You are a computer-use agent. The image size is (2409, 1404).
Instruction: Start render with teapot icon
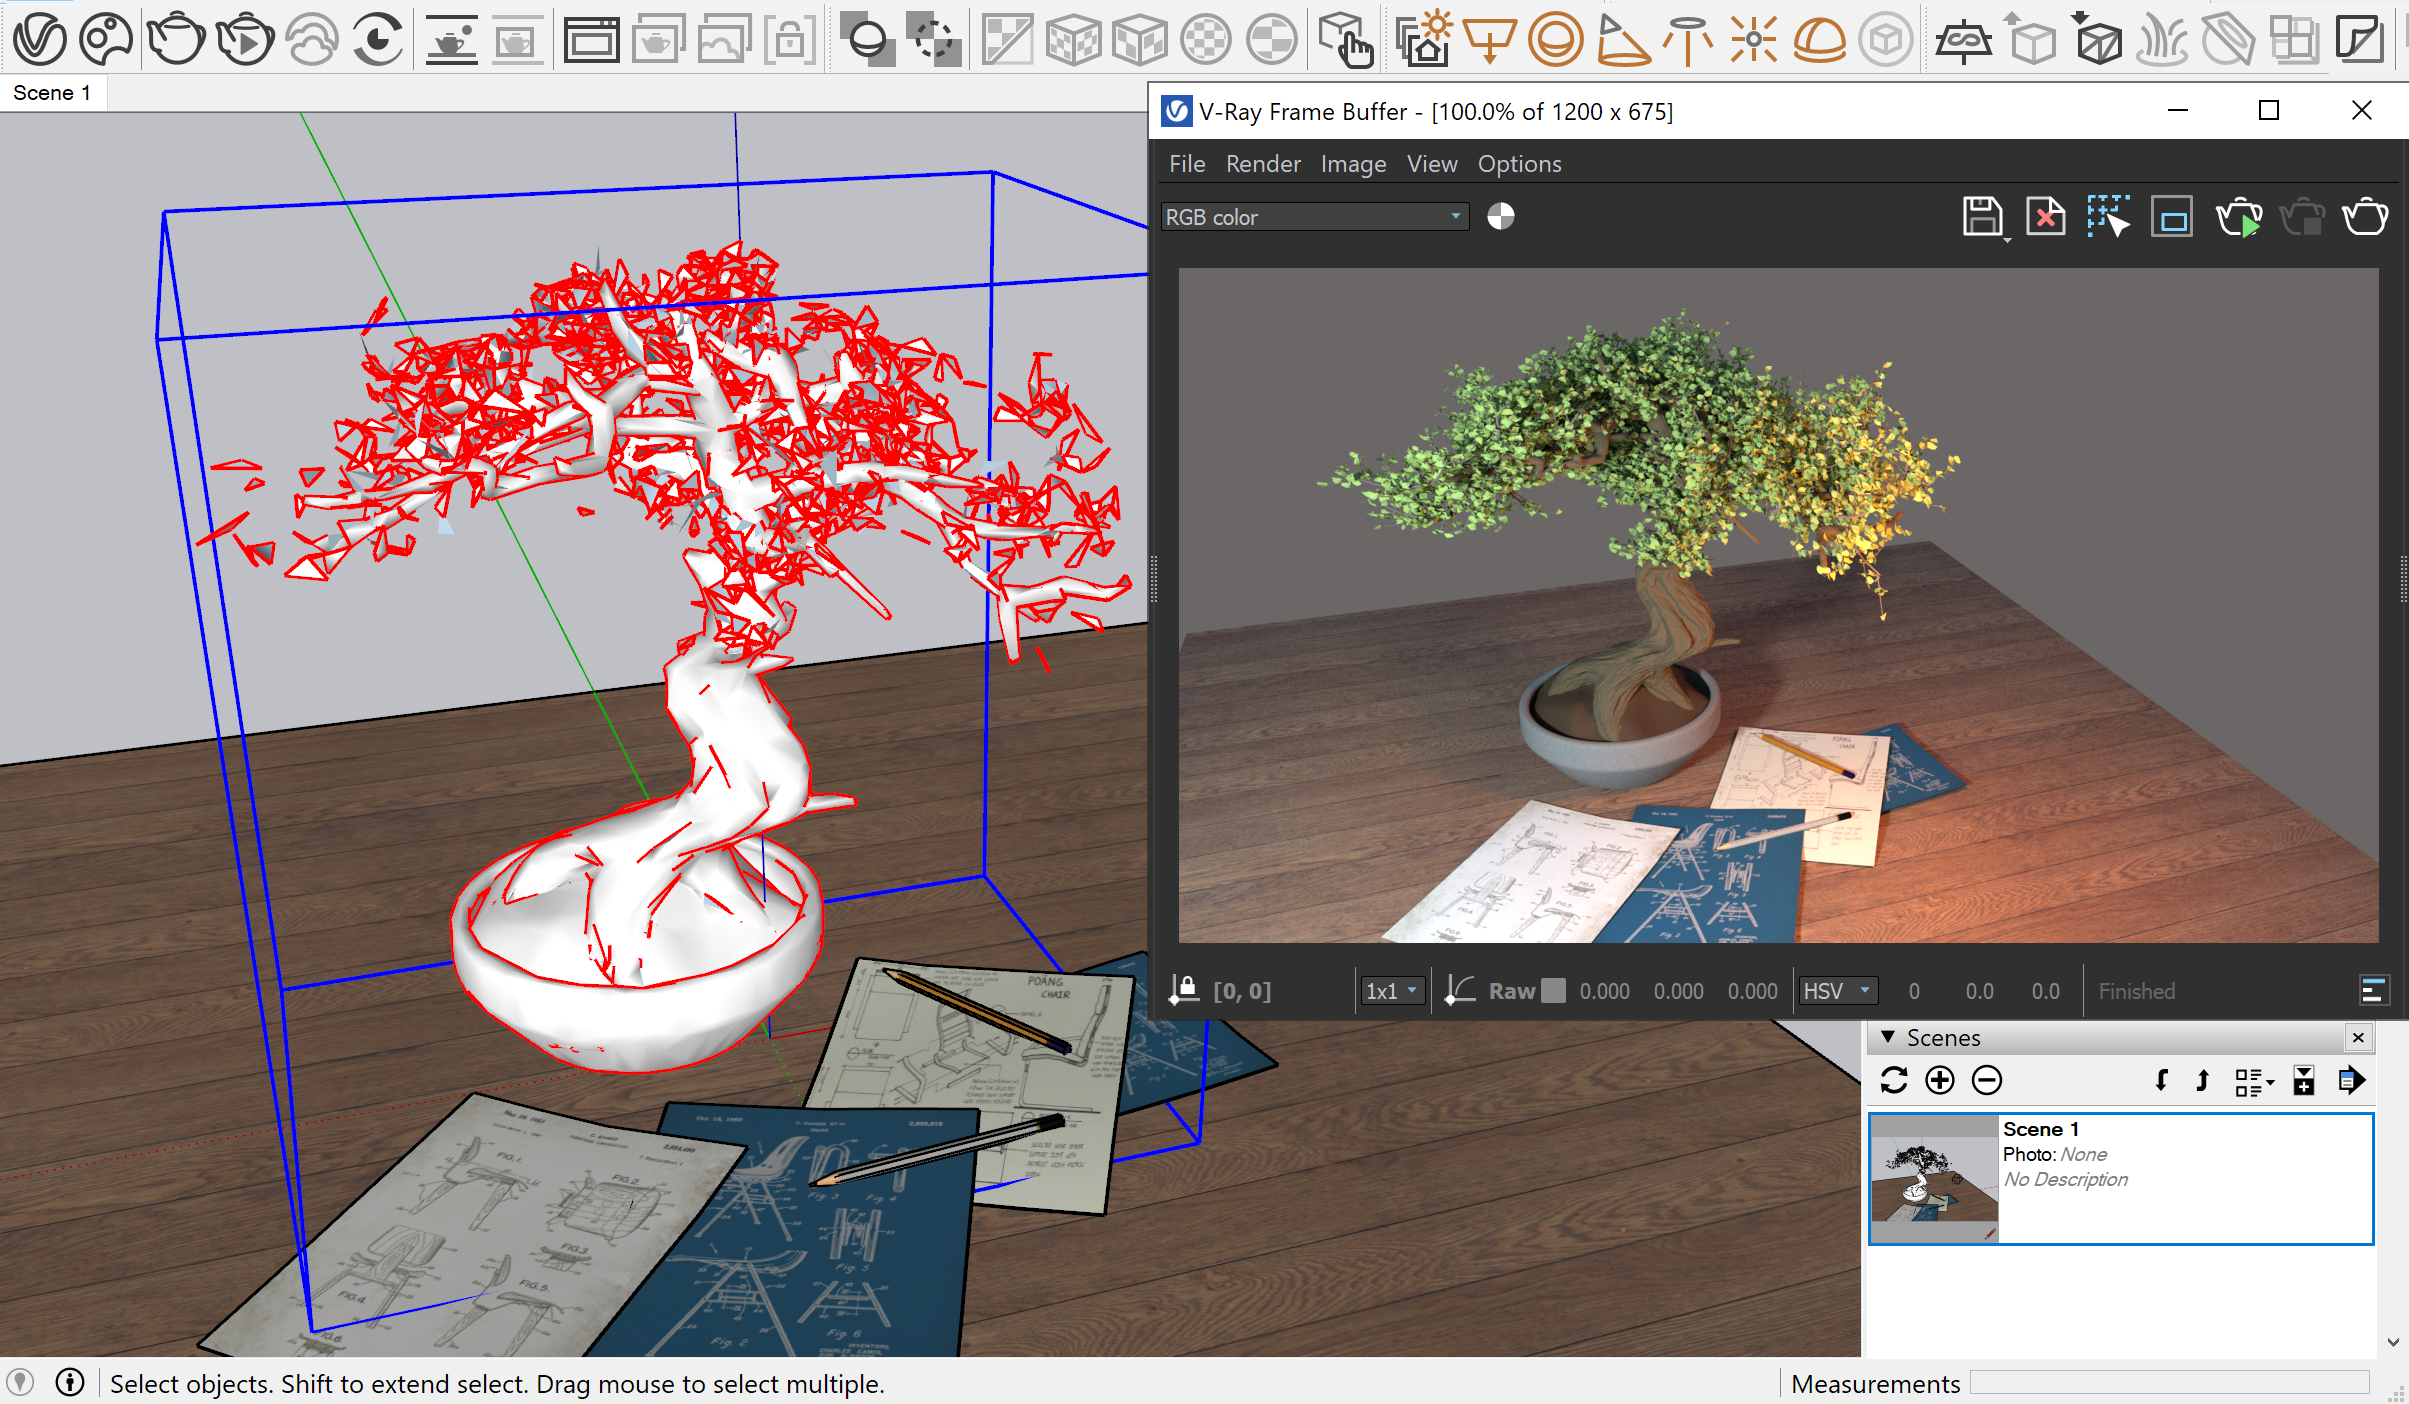[176, 40]
